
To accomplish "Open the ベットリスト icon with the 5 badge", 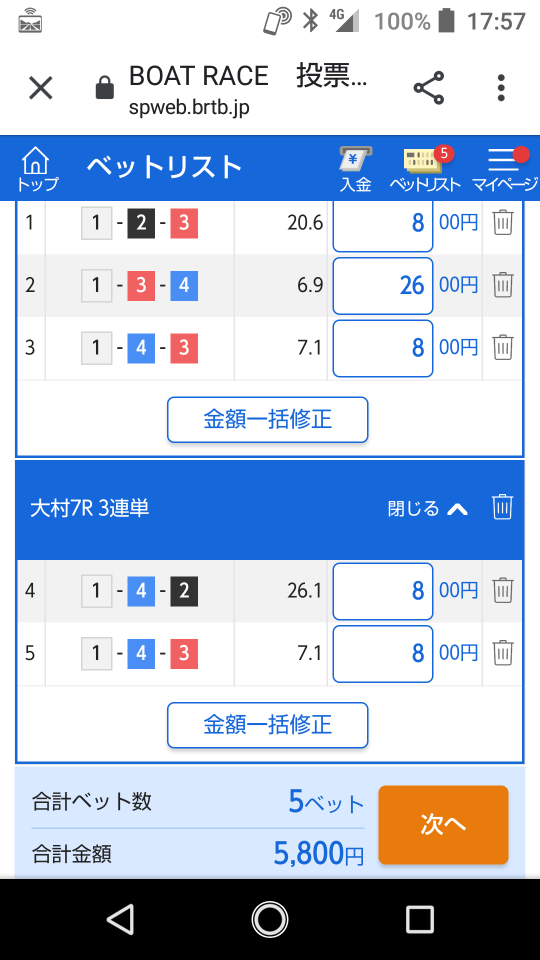I will click(426, 169).
